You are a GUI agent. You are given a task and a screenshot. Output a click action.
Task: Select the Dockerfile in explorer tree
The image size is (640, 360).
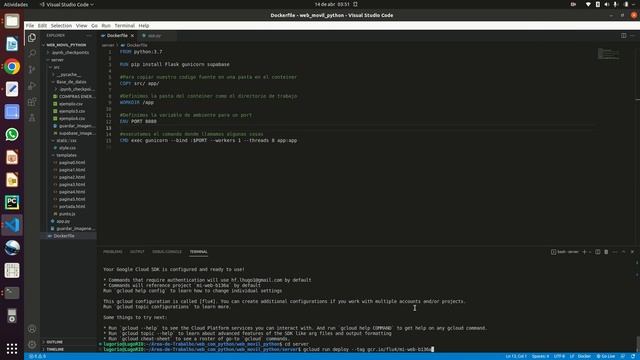click(68, 236)
